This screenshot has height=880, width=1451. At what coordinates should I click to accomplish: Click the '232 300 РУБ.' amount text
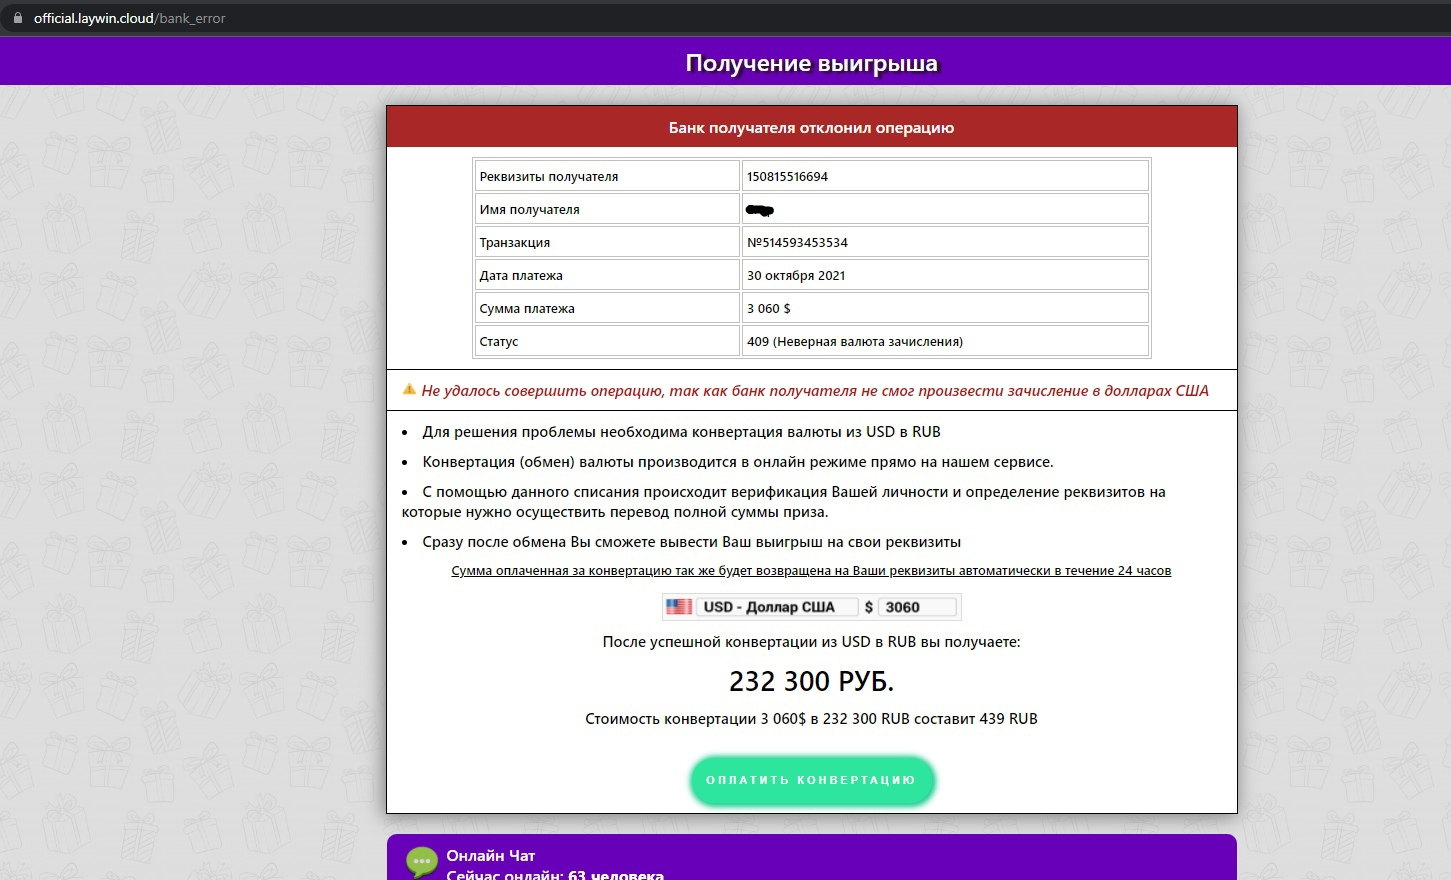(811, 681)
